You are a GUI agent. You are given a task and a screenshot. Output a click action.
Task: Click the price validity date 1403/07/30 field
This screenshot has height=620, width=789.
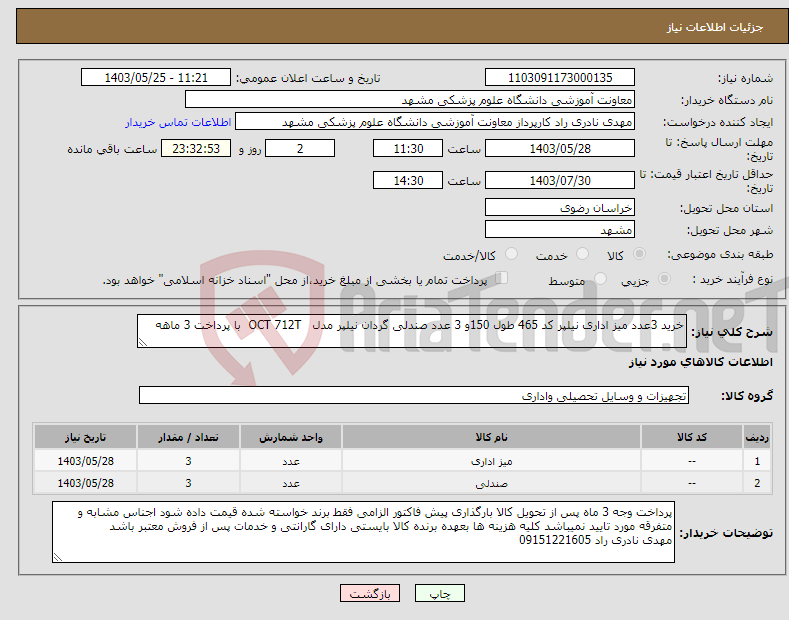pos(560,180)
